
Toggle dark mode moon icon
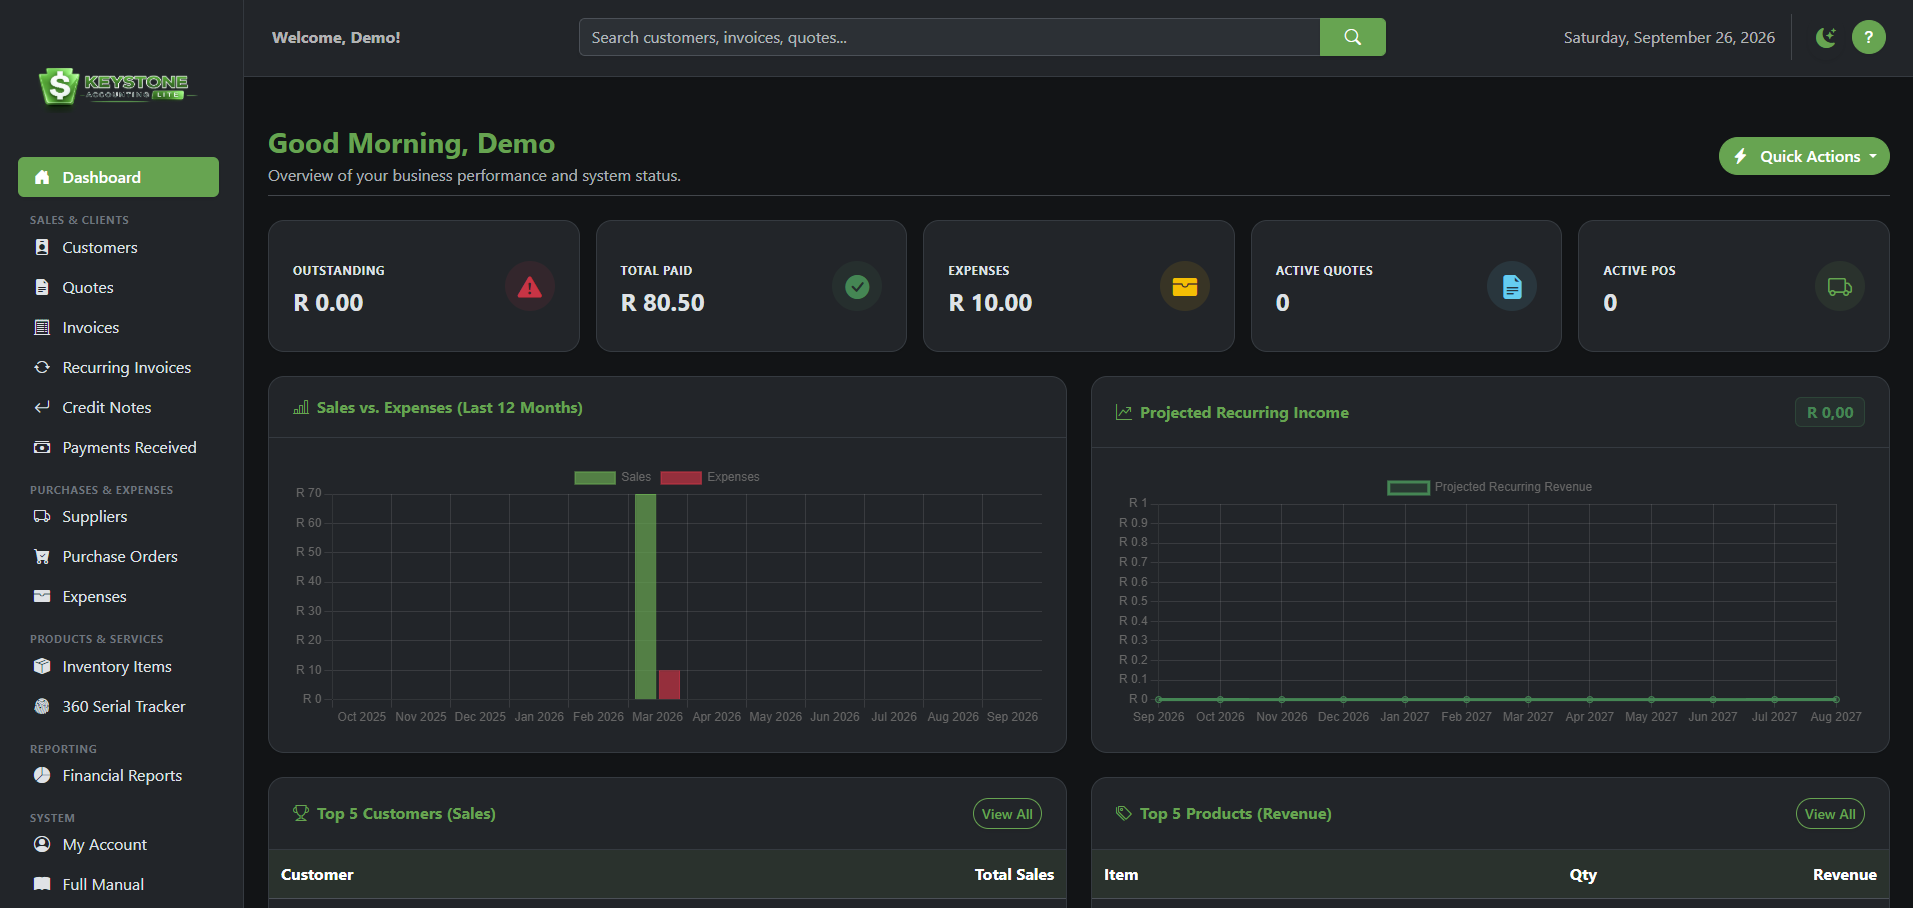(1826, 37)
